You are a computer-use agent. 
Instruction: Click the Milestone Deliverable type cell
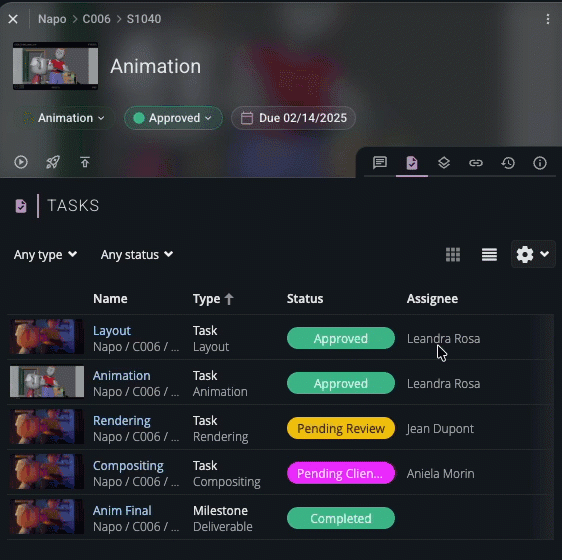tap(223, 518)
